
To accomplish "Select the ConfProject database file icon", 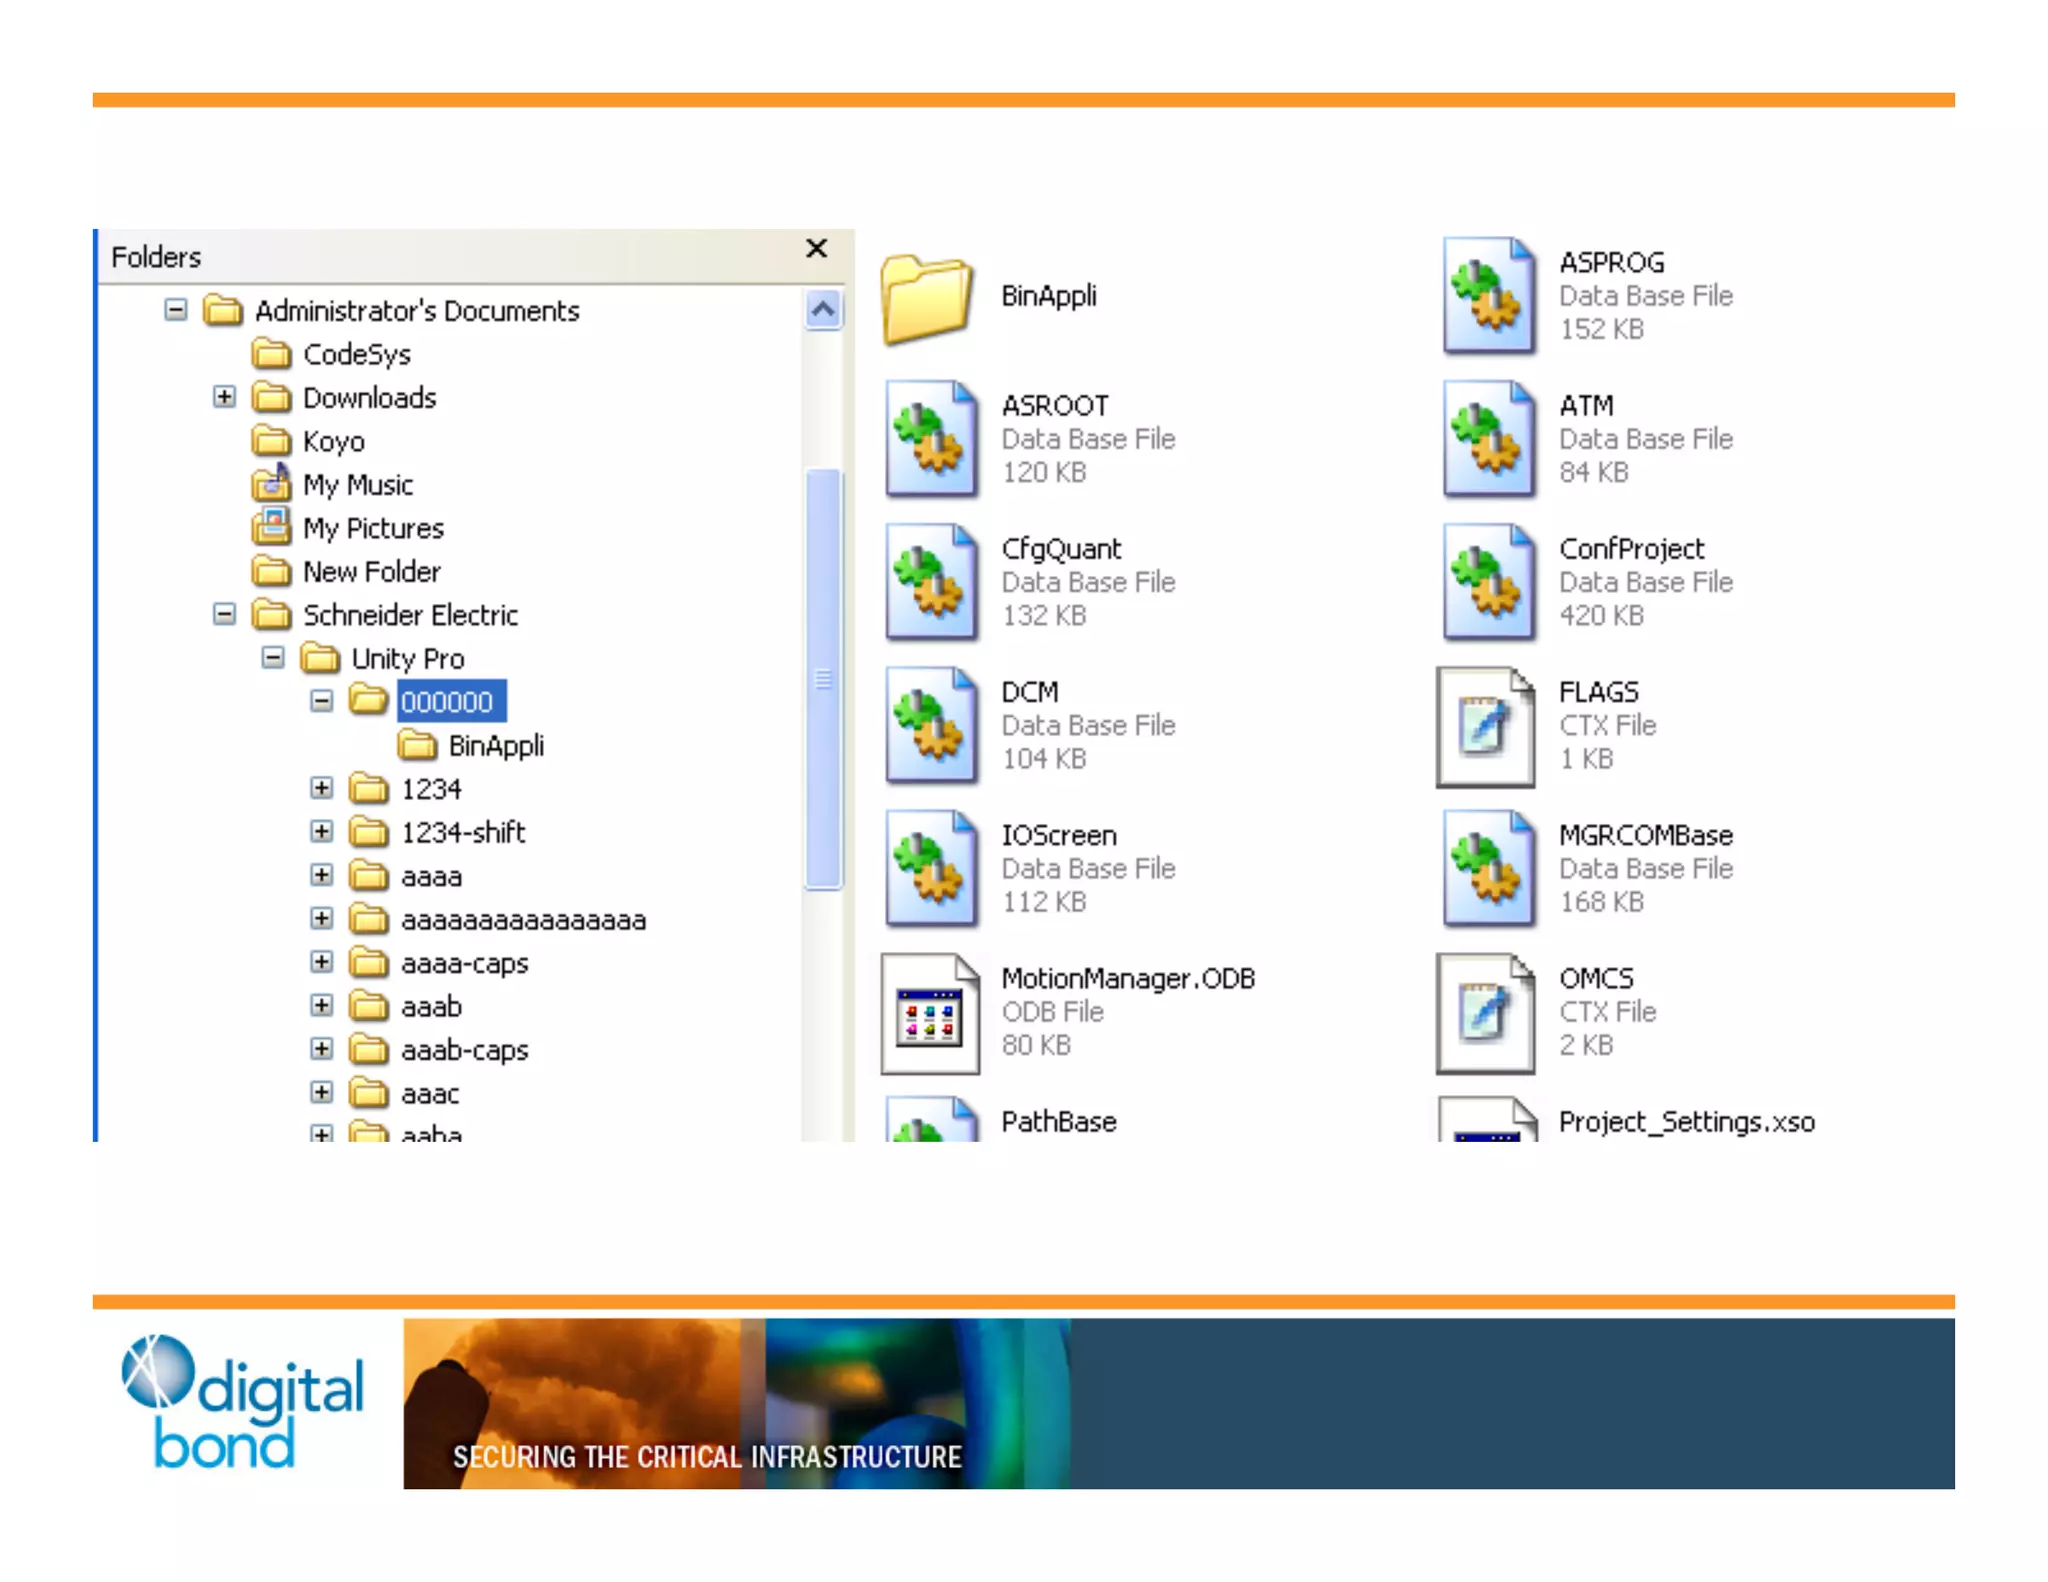I will (1488, 582).
